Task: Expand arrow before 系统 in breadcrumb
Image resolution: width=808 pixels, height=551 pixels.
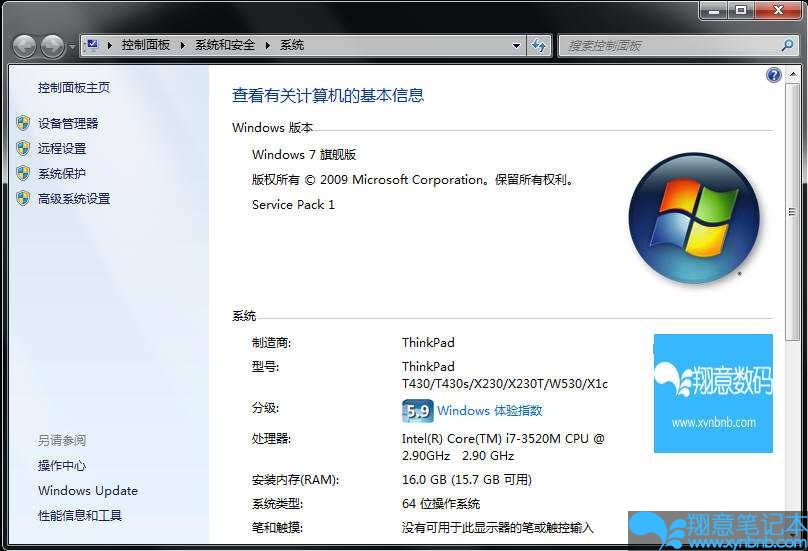Action: [267, 45]
